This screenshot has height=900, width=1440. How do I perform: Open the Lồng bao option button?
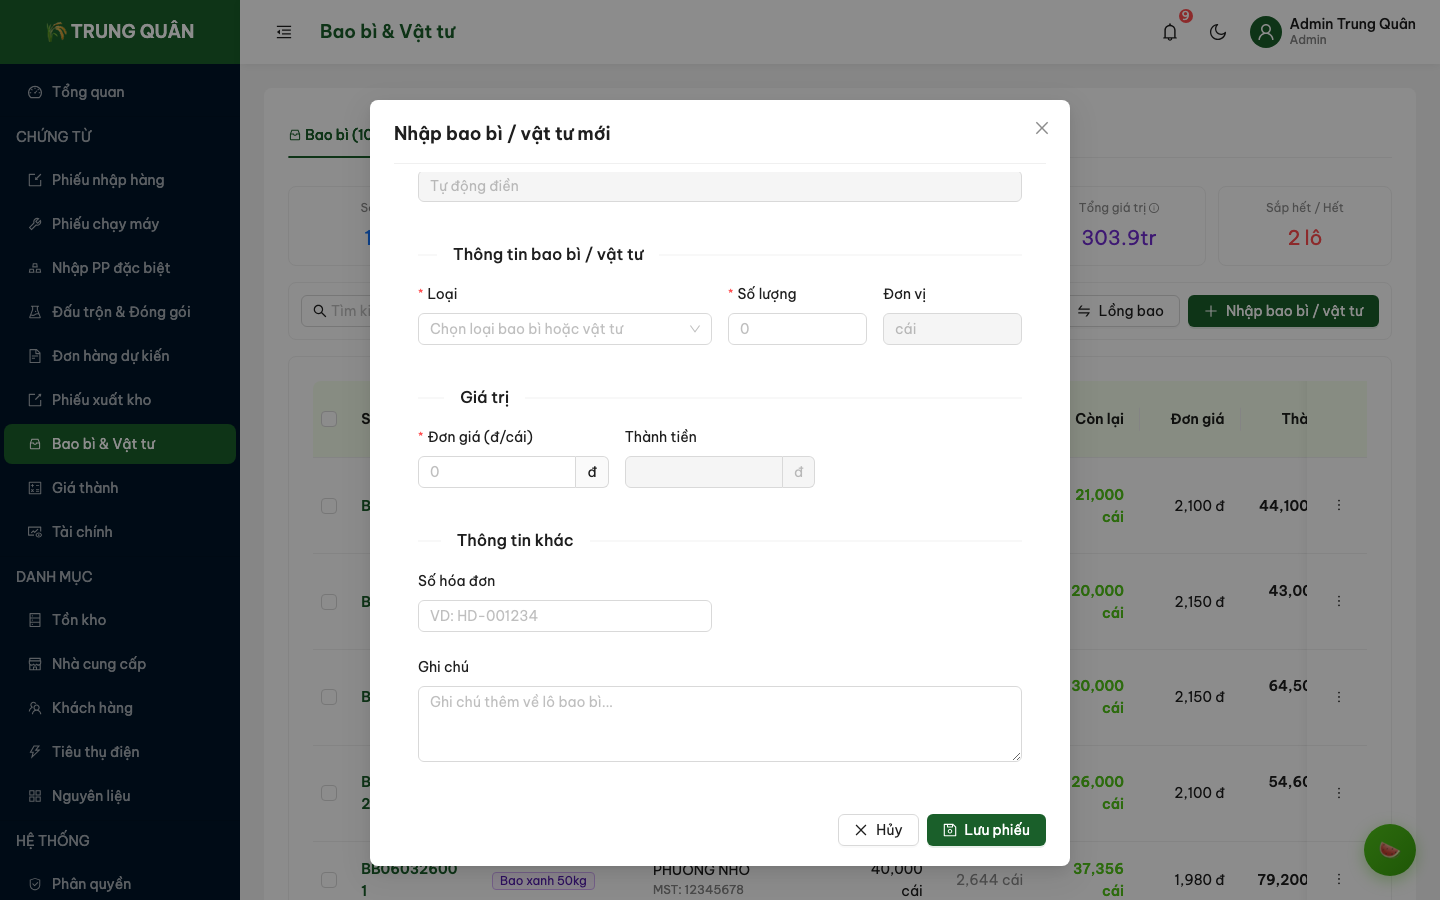click(1121, 311)
